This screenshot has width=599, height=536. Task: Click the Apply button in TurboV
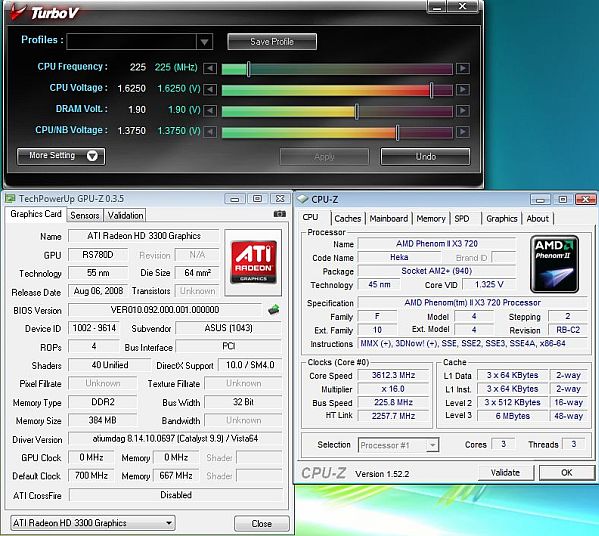(x=324, y=157)
